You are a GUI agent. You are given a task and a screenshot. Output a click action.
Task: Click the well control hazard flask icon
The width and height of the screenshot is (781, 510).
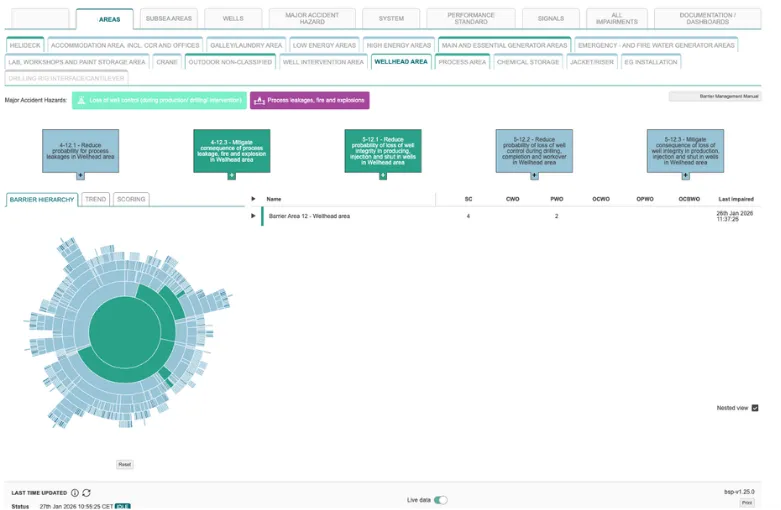coord(81,100)
